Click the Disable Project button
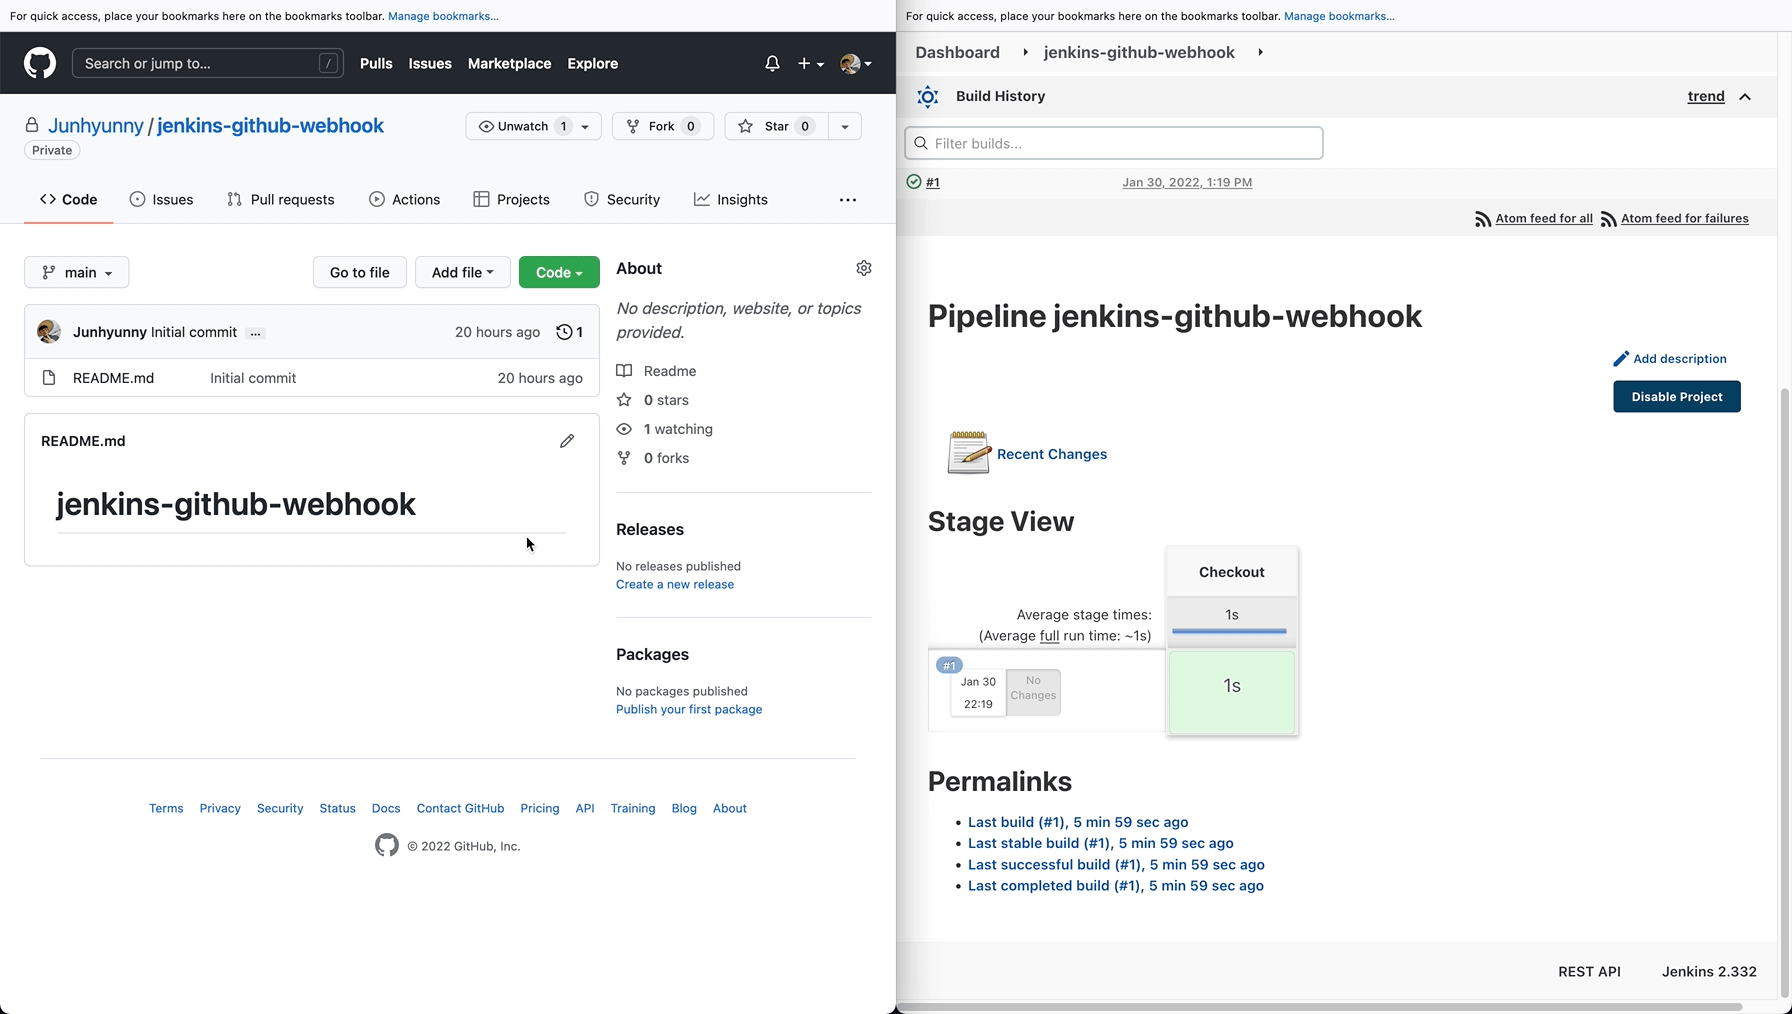The width and height of the screenshot is (1792, 1014). click(x=1677, y=397)
